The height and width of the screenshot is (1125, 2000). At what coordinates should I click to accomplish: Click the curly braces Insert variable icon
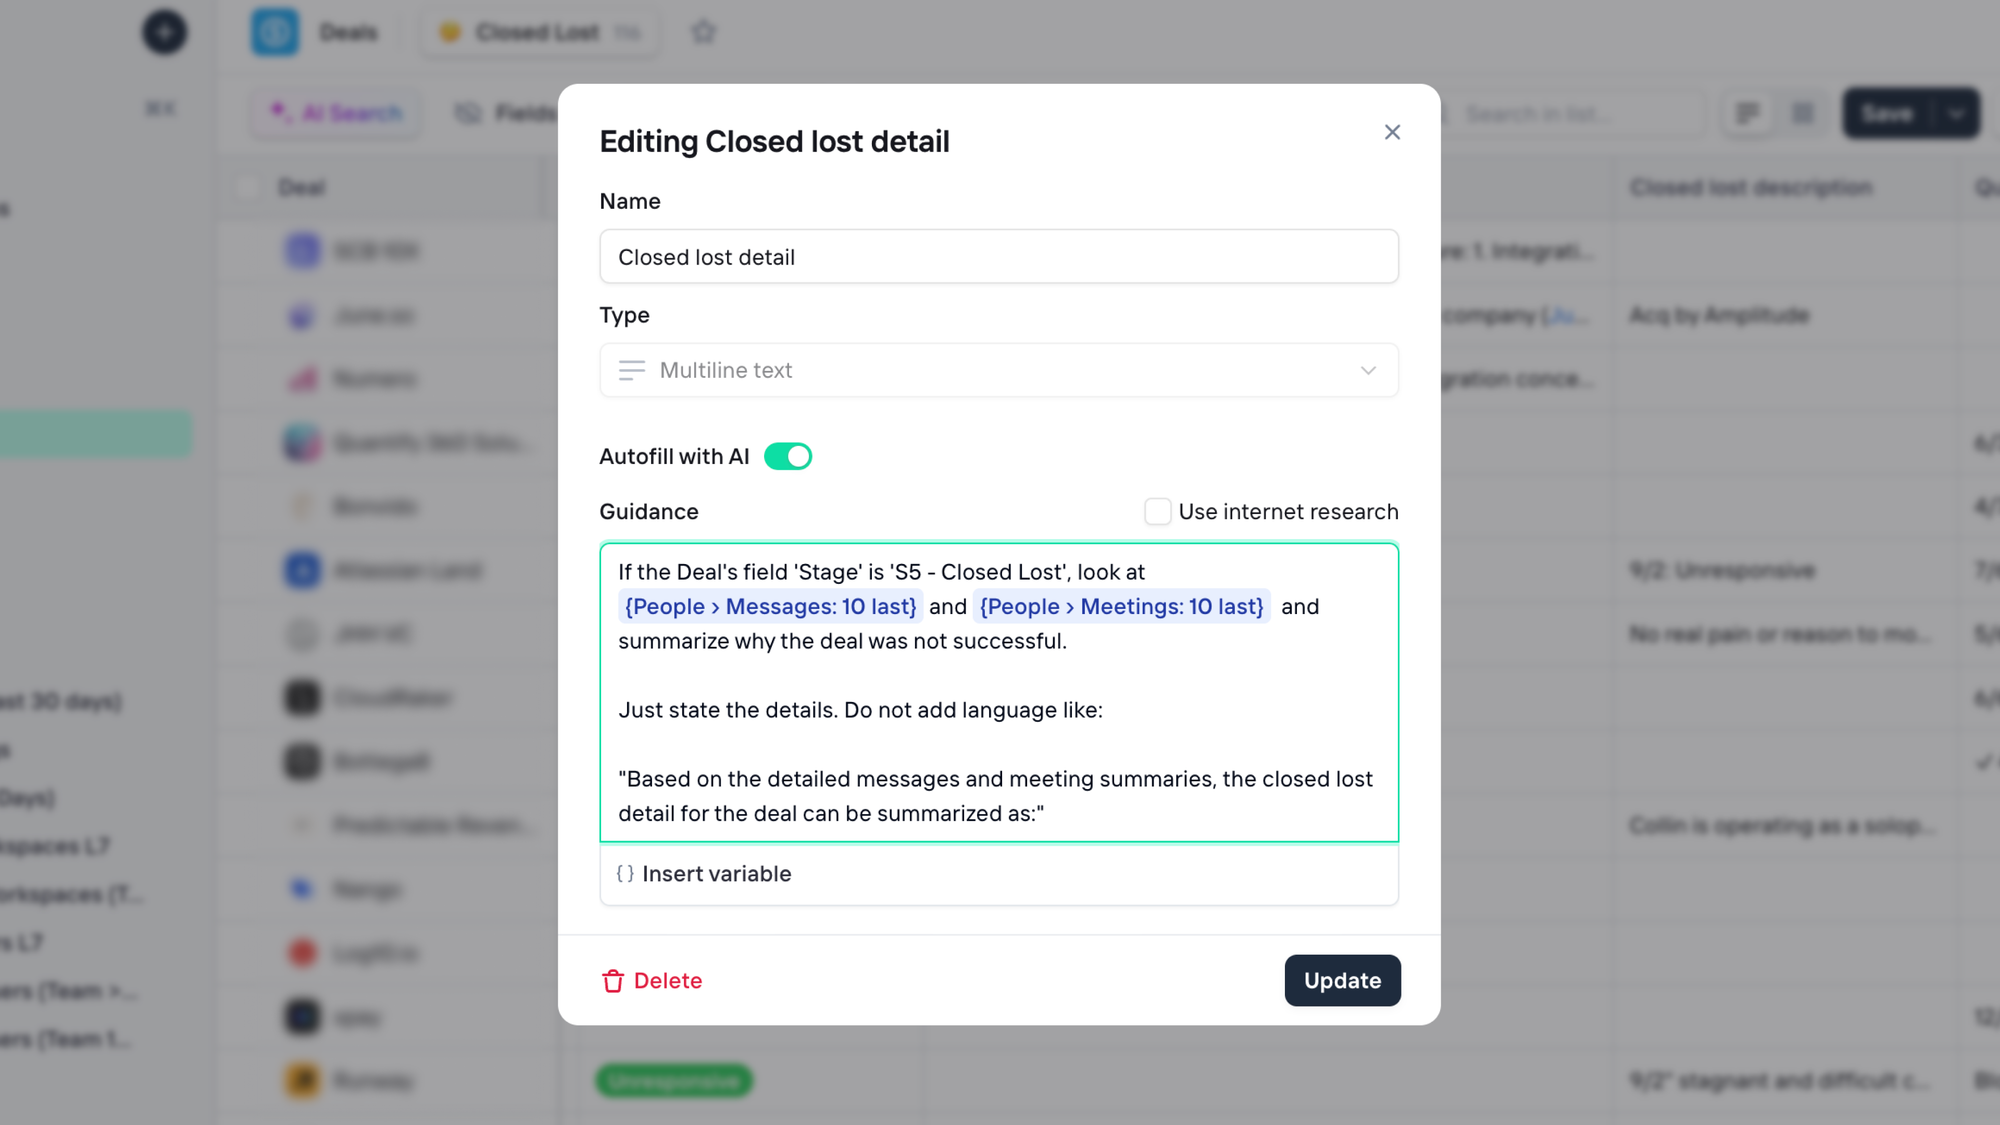625,874
